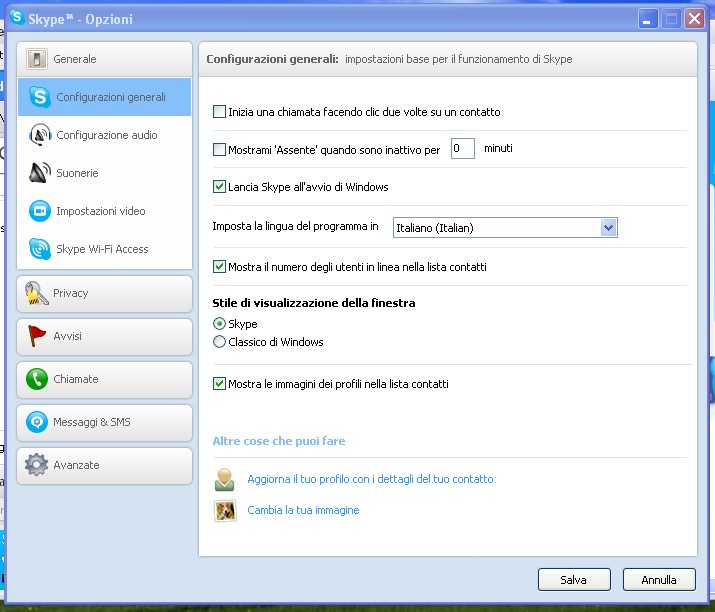
Task: Click the Configurazione audio headset icon
Action: (39, 135)
